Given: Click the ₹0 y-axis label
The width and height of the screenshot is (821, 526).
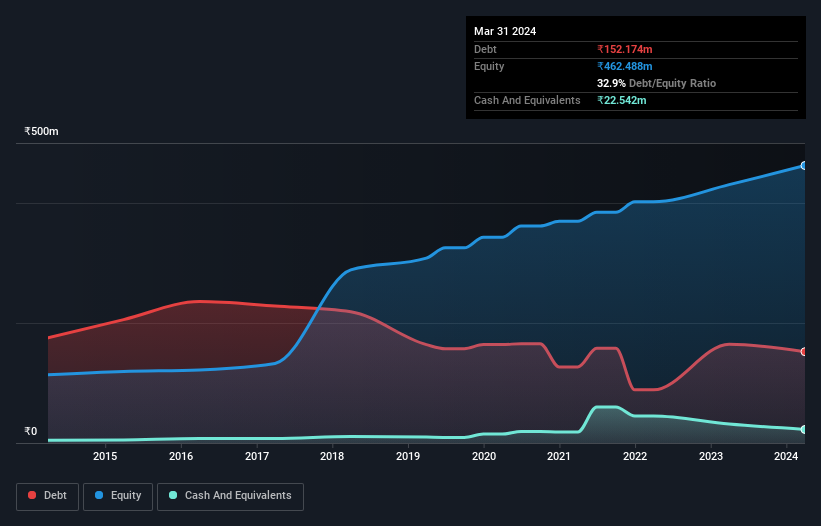Looking at the screenshot, I should point(31,431).
